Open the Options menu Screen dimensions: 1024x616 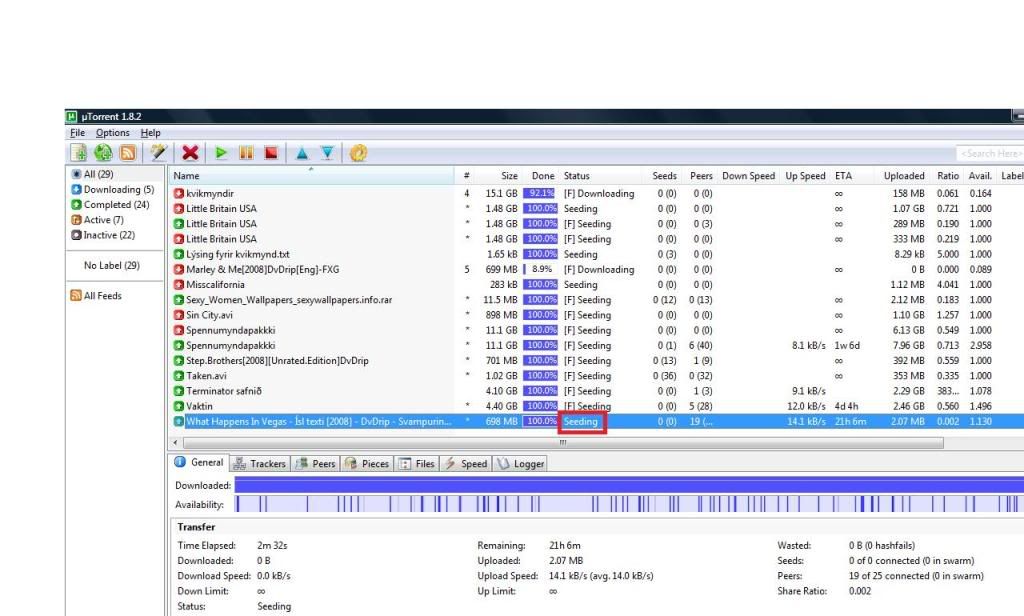pyautogui.click(x=113, y=133)
